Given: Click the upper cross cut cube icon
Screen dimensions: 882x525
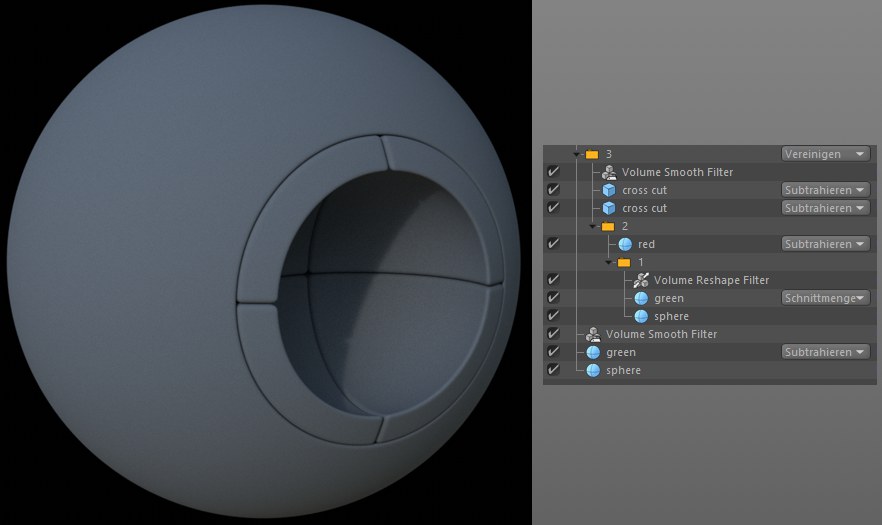Looking at the screenshot, I should (x=609, y=190).
